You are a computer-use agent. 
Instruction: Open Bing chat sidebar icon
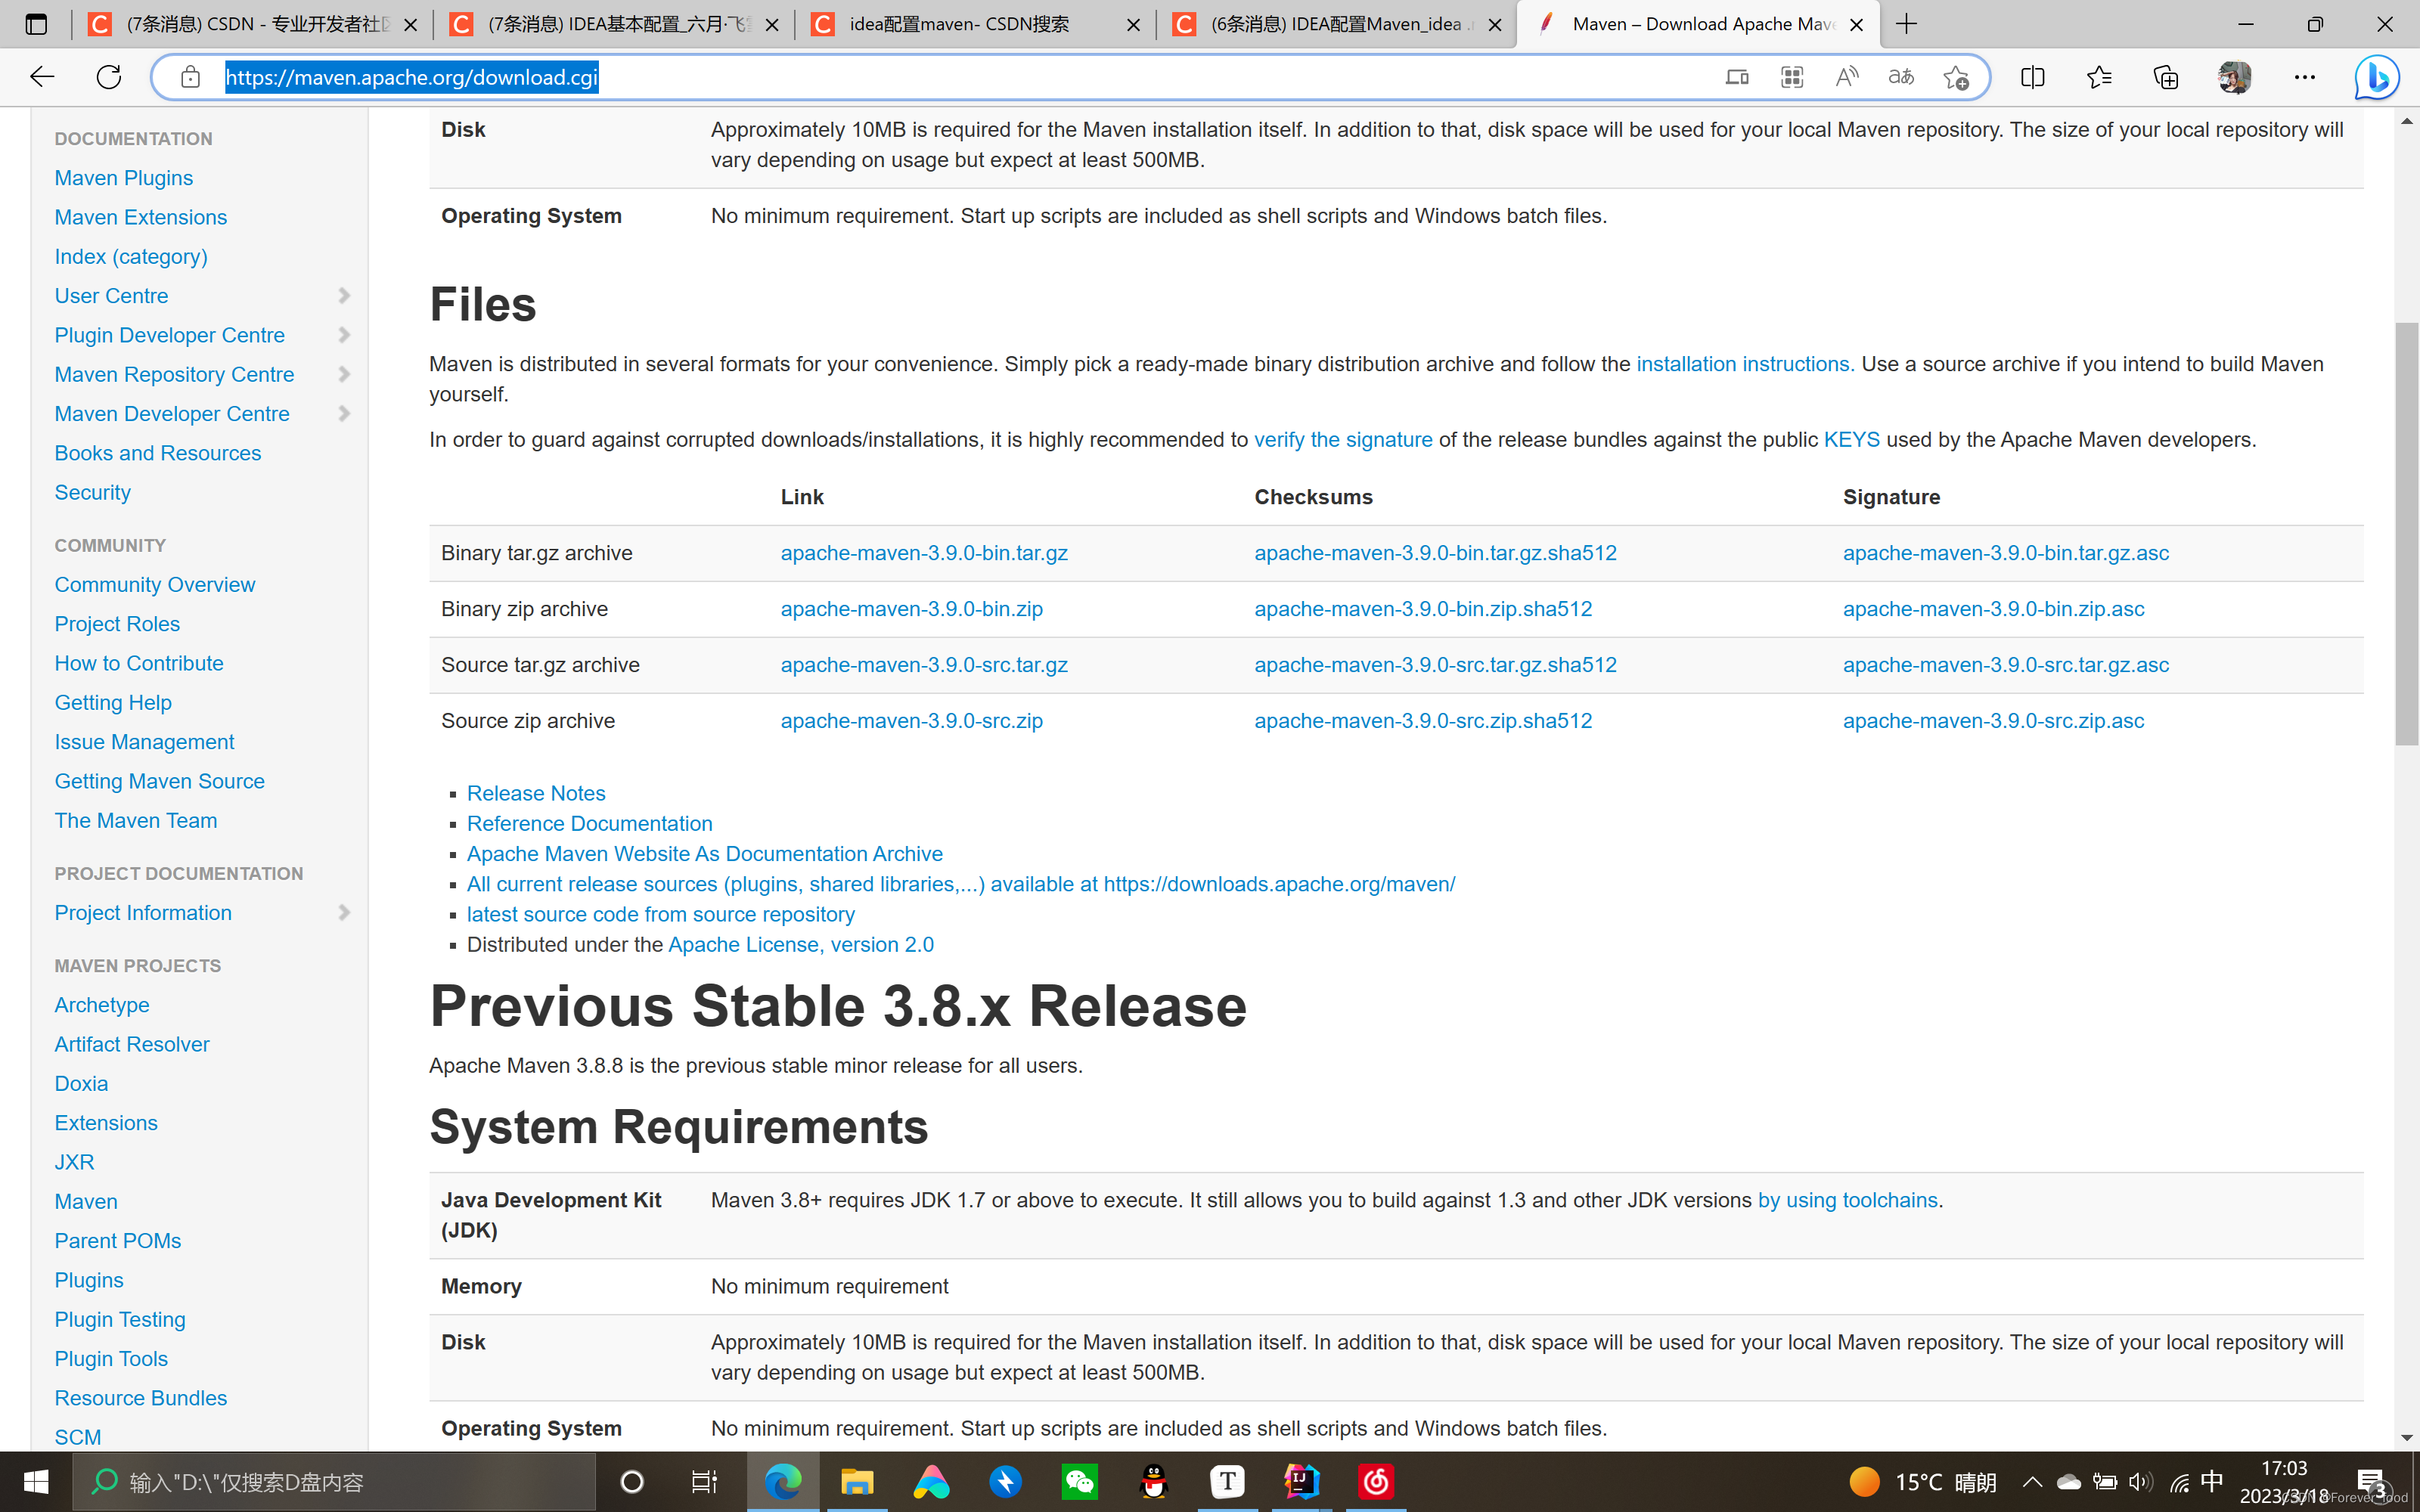[x=2376, y=77]
